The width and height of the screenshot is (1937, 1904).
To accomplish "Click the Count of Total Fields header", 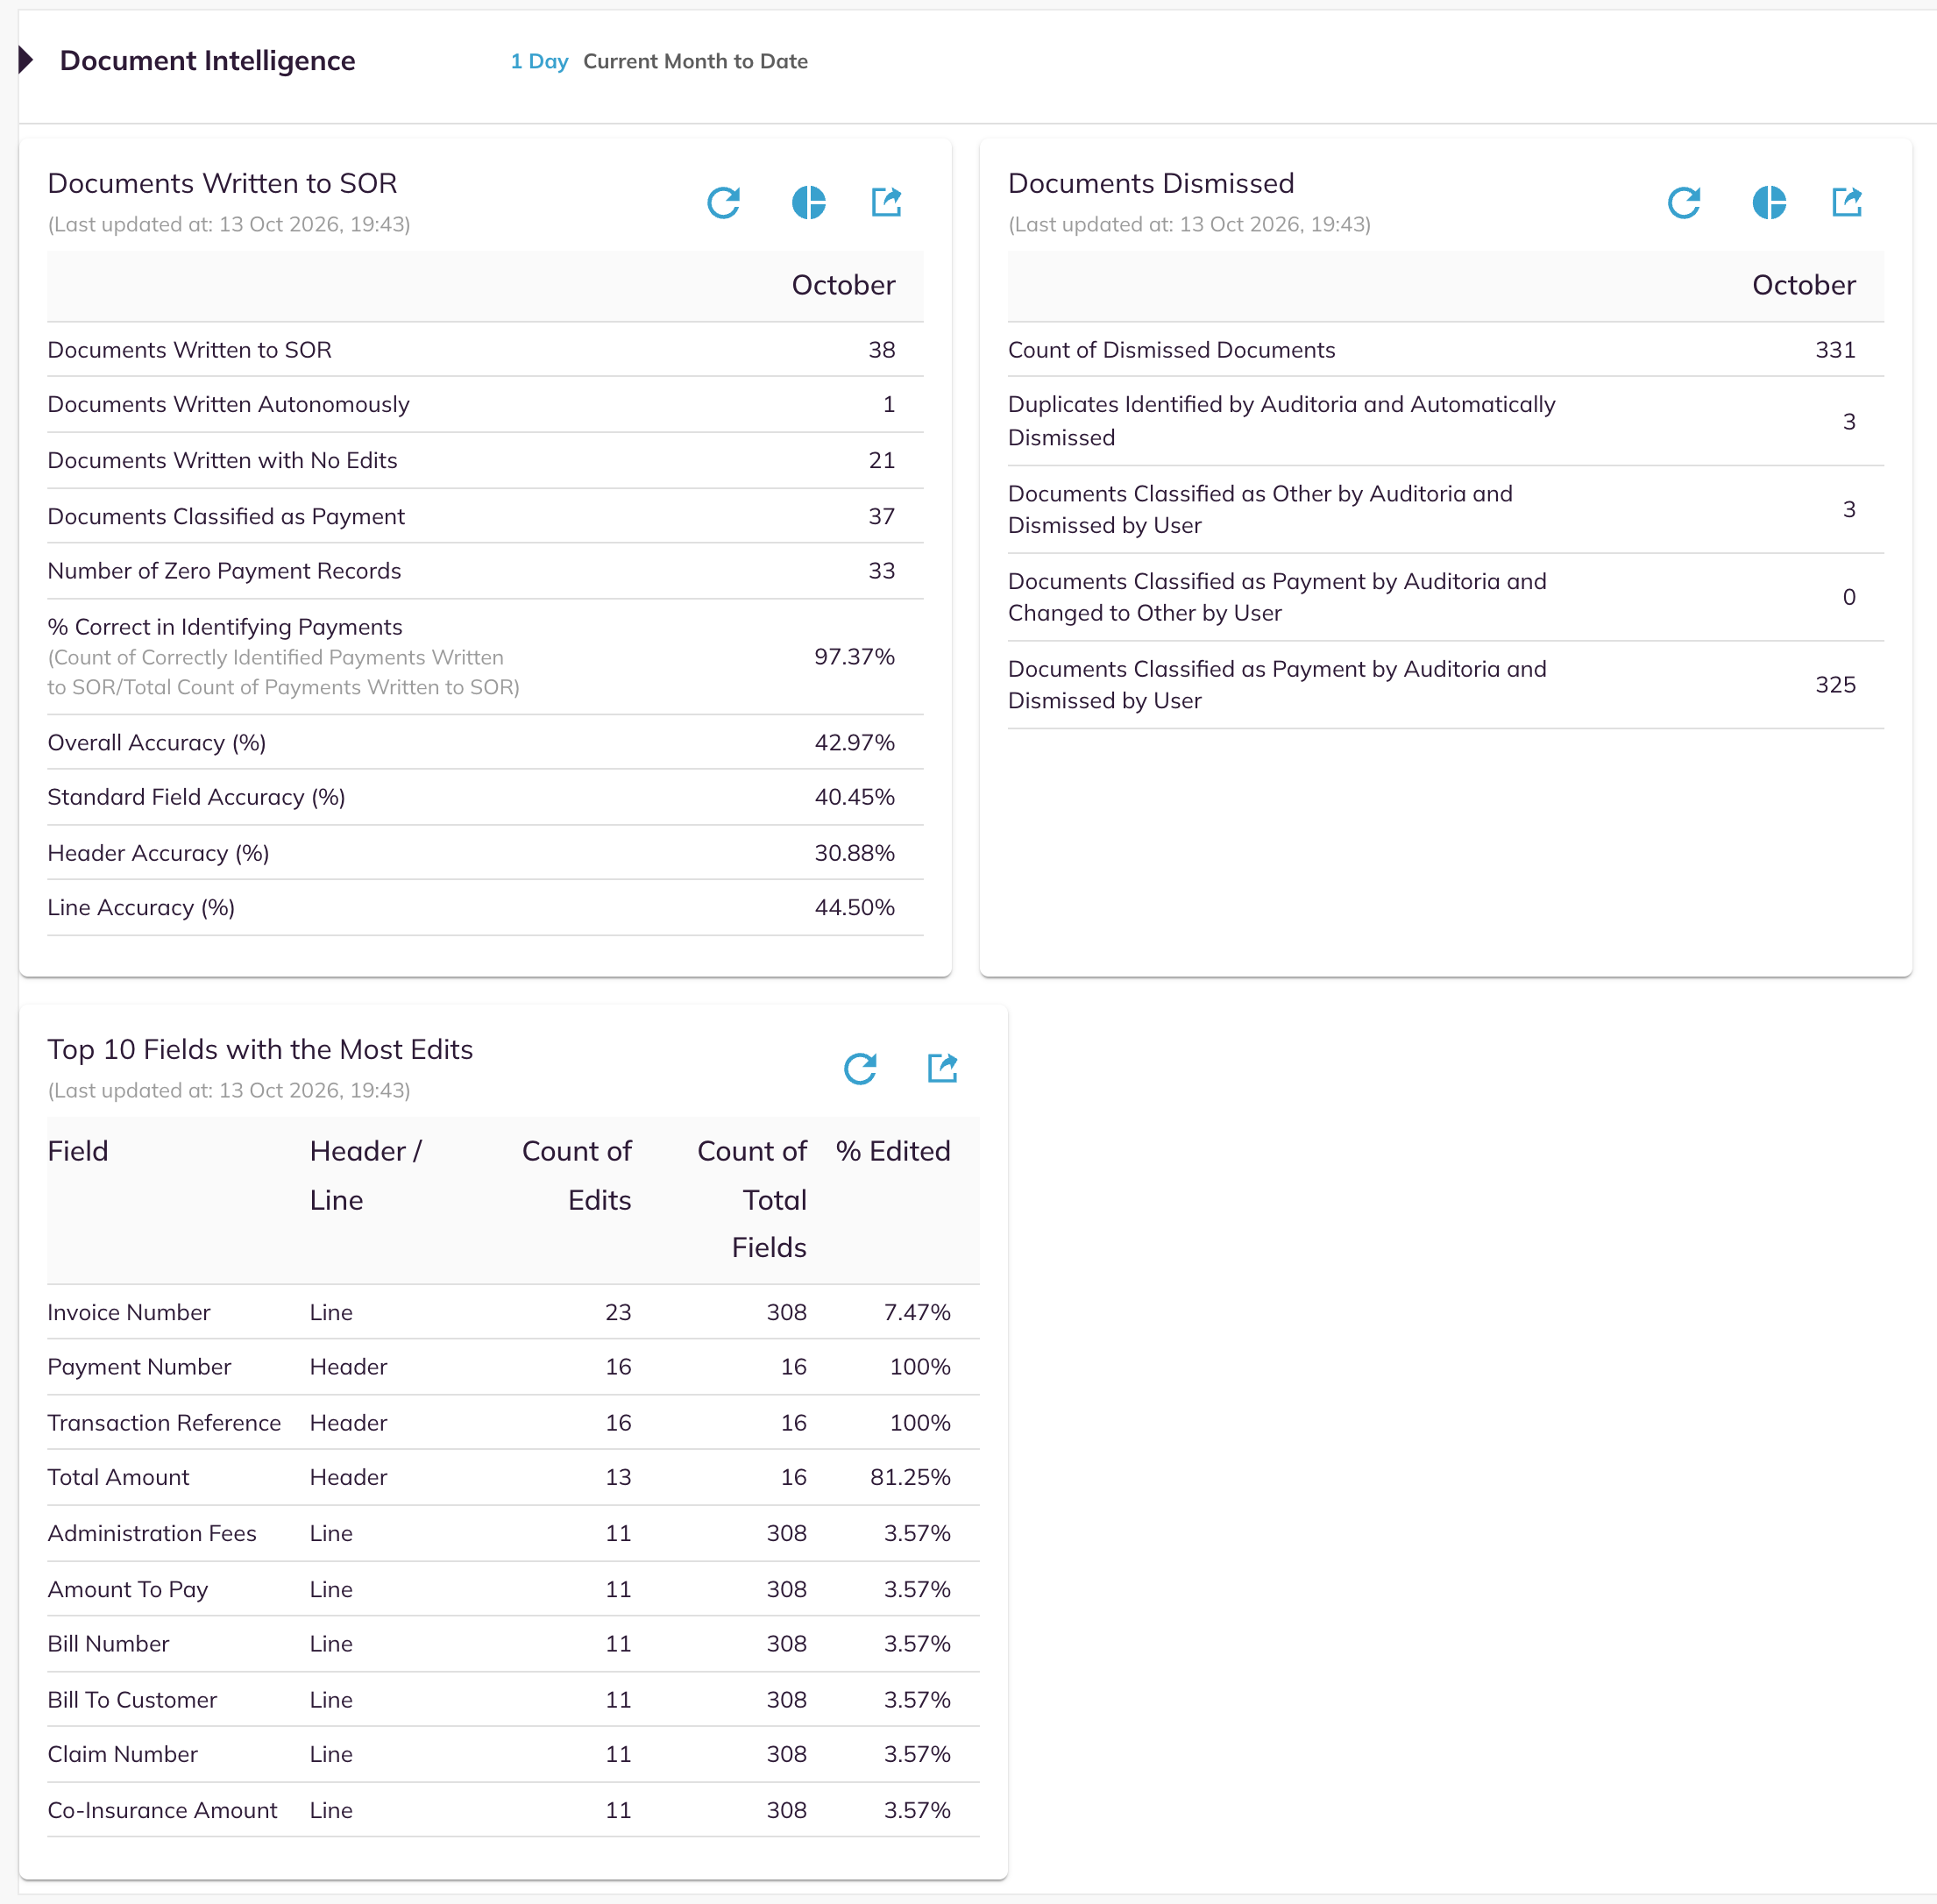I will (752, 1199).
